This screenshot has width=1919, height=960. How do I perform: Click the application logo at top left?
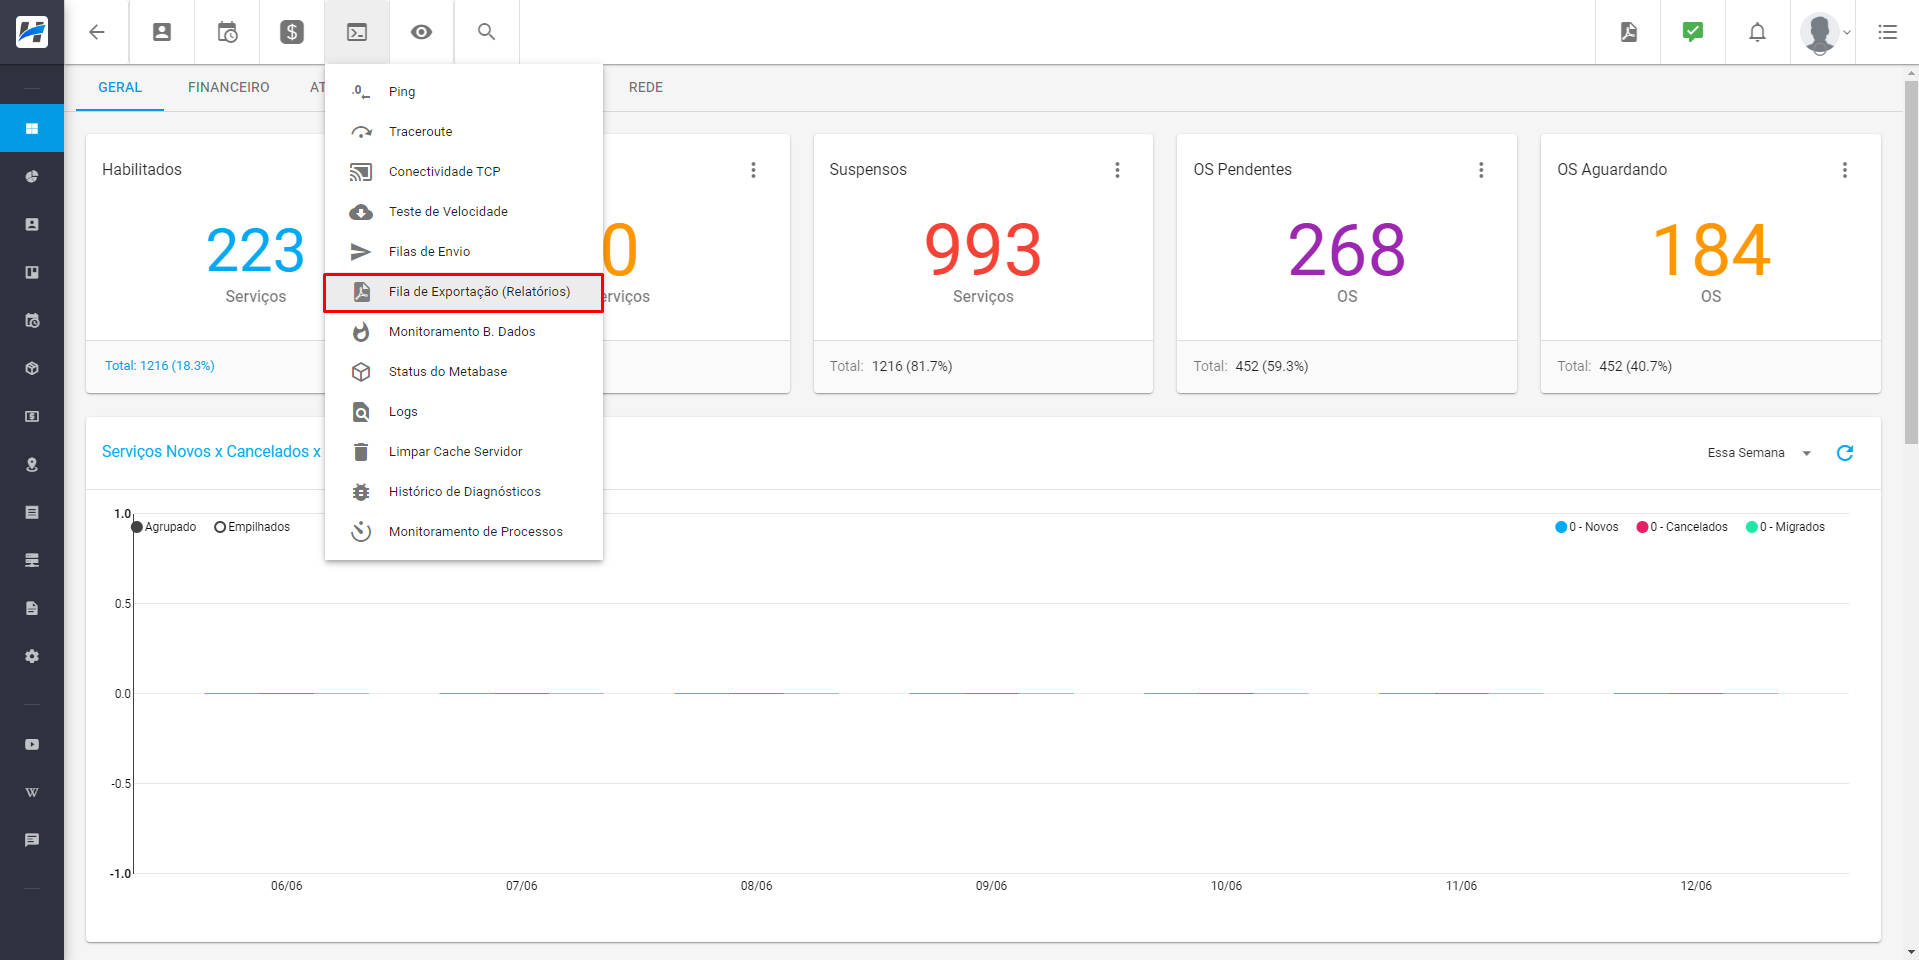tap(32, 32)
